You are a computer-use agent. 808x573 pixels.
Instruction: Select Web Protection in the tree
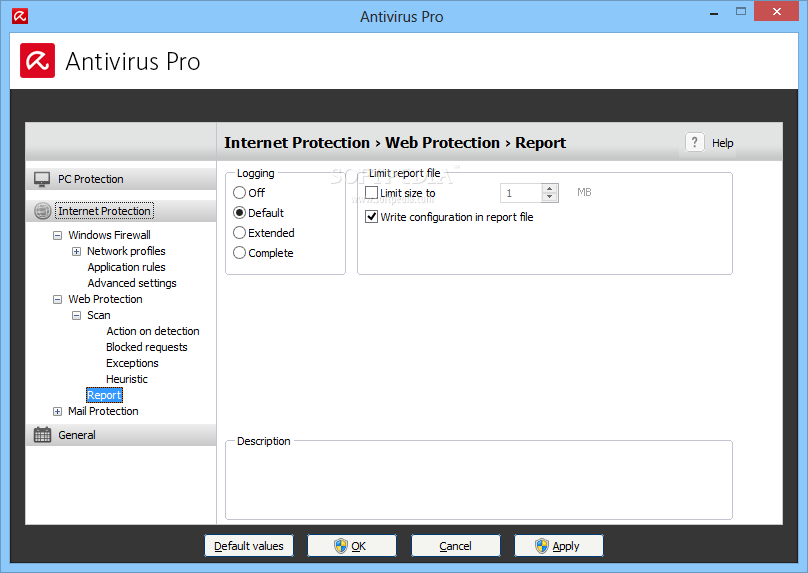[x=105, y=299]
